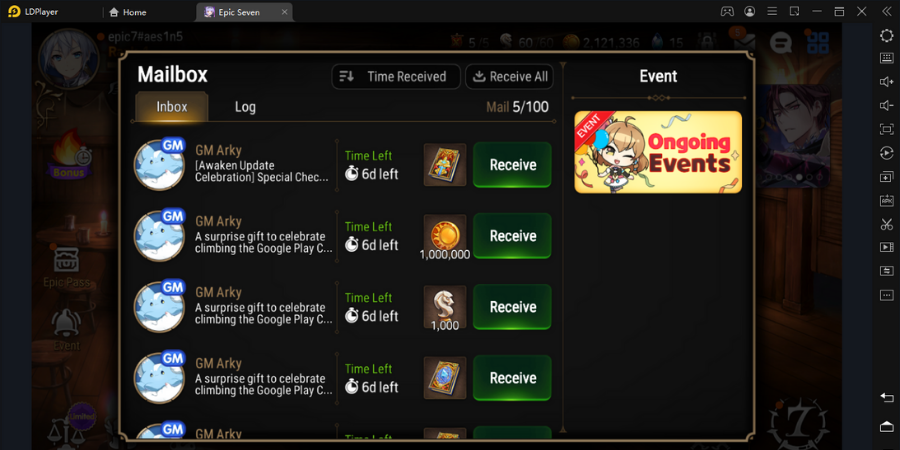
Task: Click the volume up sidebar icon
Action: 886,82
